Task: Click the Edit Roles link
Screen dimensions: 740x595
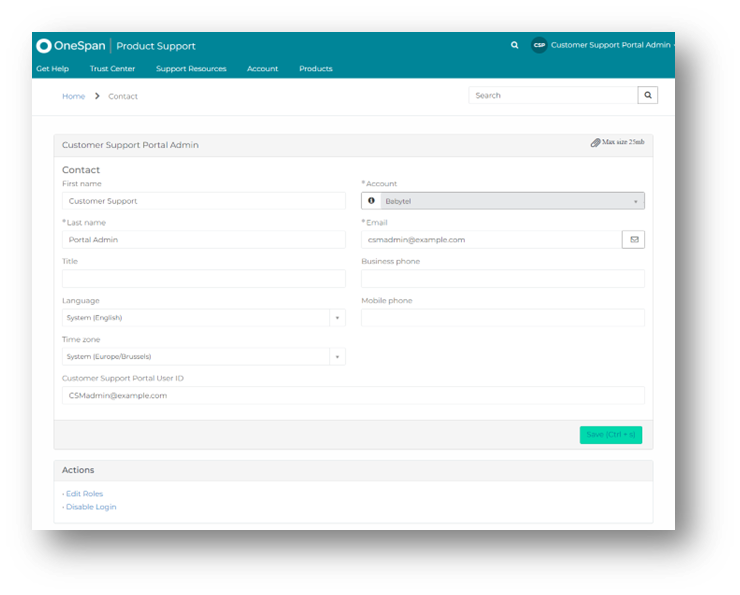Action: (x=84, y=494)
